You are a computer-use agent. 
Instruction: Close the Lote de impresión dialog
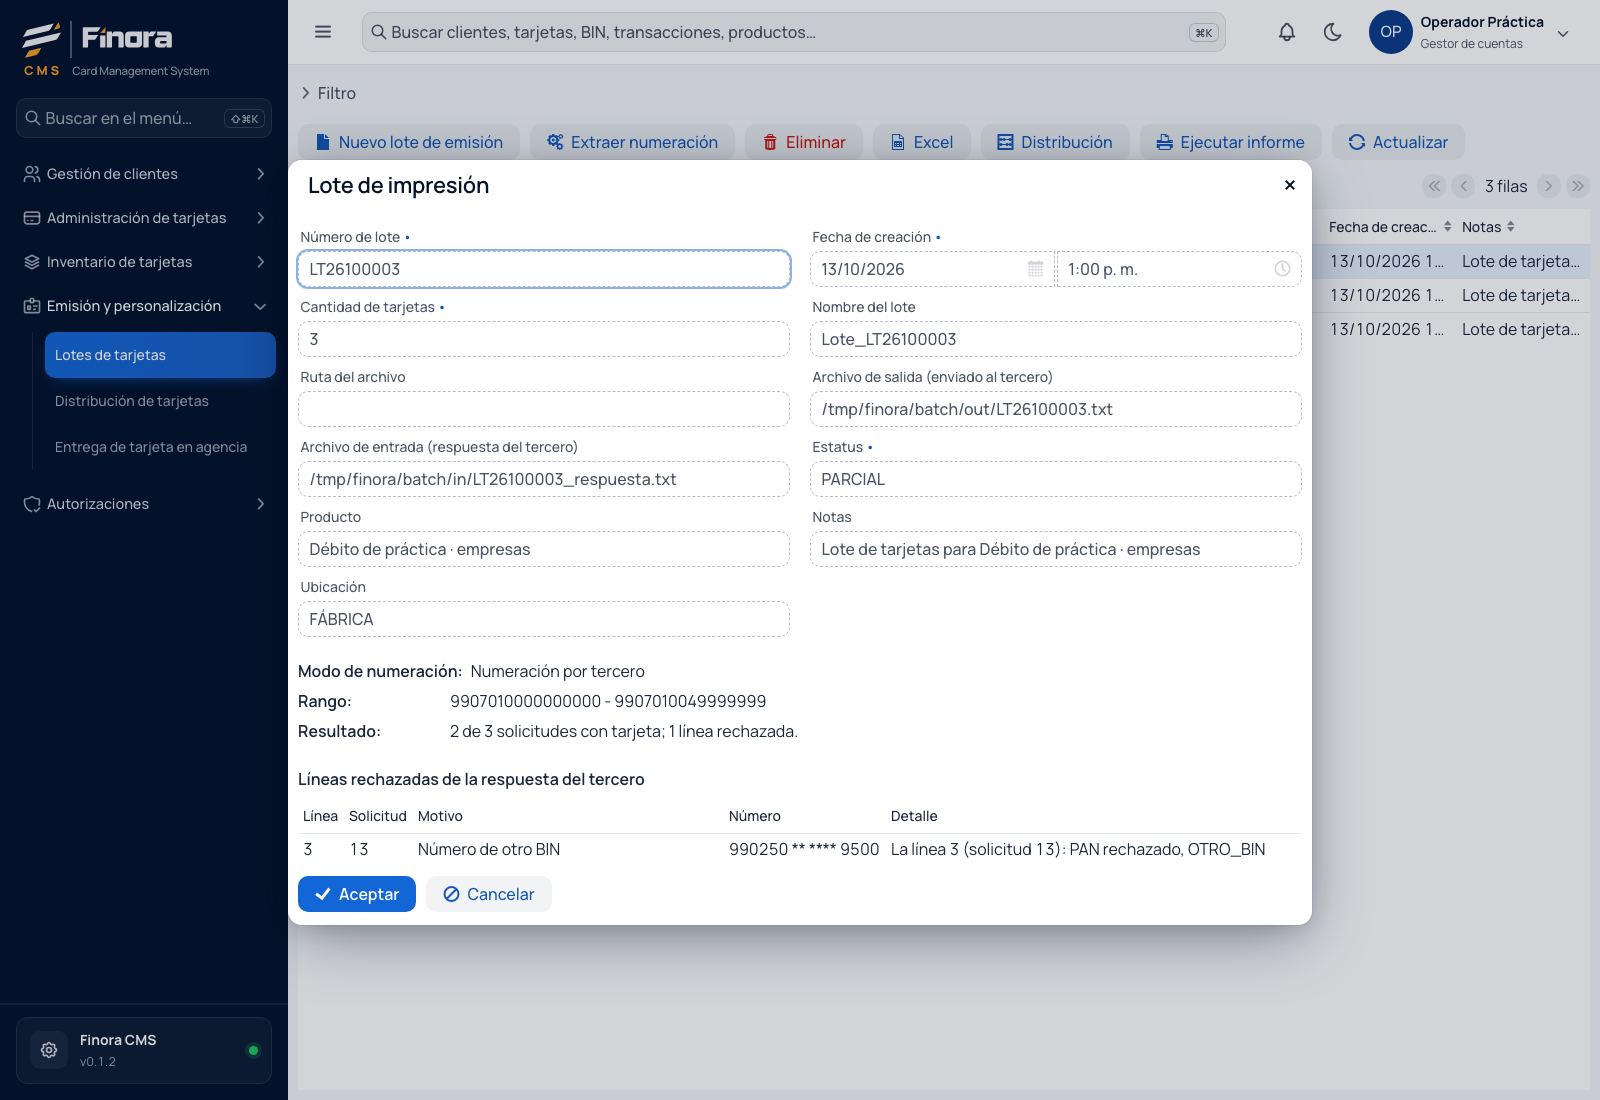[x=1290, y=185]
